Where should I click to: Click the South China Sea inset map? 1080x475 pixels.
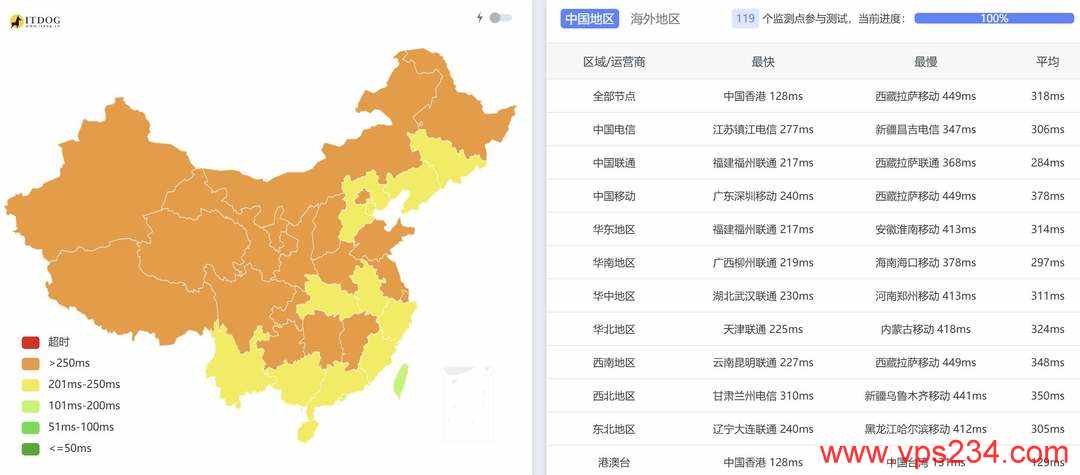tap(468, 402)
